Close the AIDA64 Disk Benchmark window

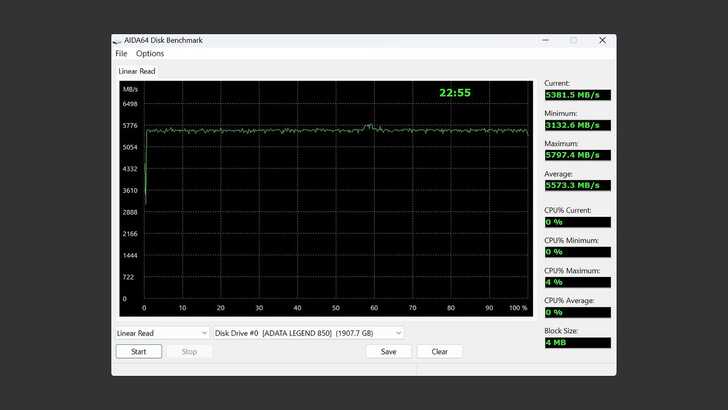[602, 40]
